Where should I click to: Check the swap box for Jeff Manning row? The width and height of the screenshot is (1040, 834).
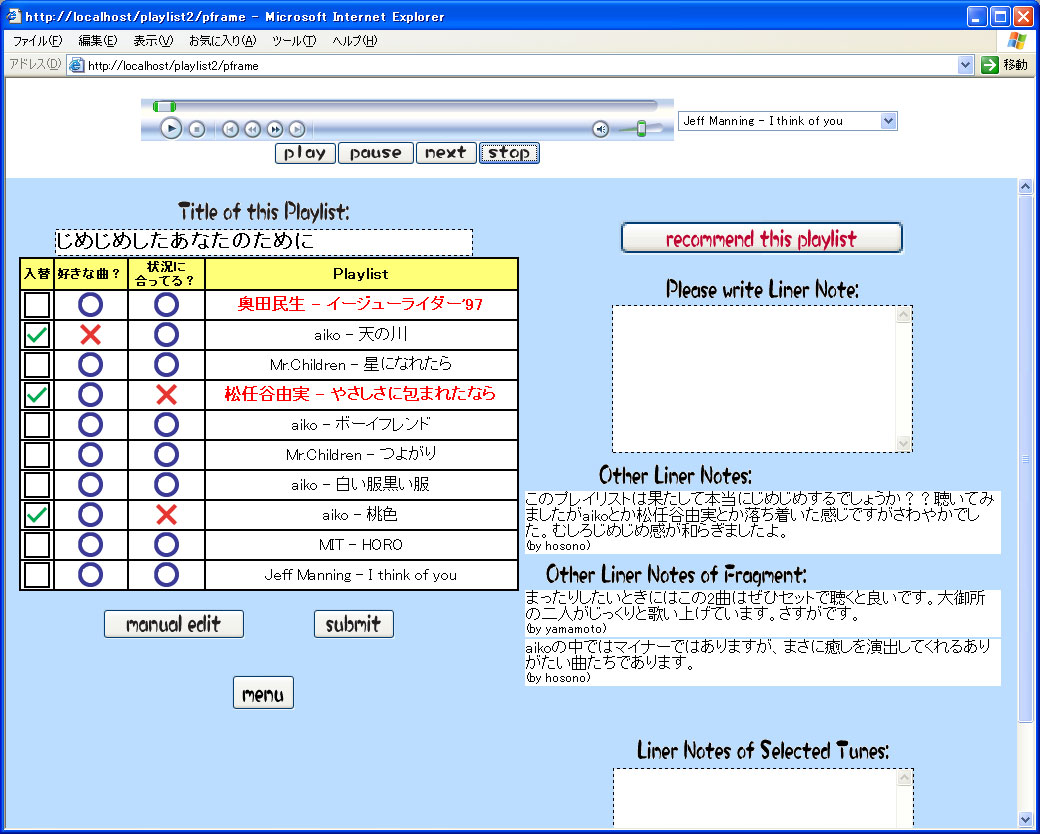tap(37, 575)
